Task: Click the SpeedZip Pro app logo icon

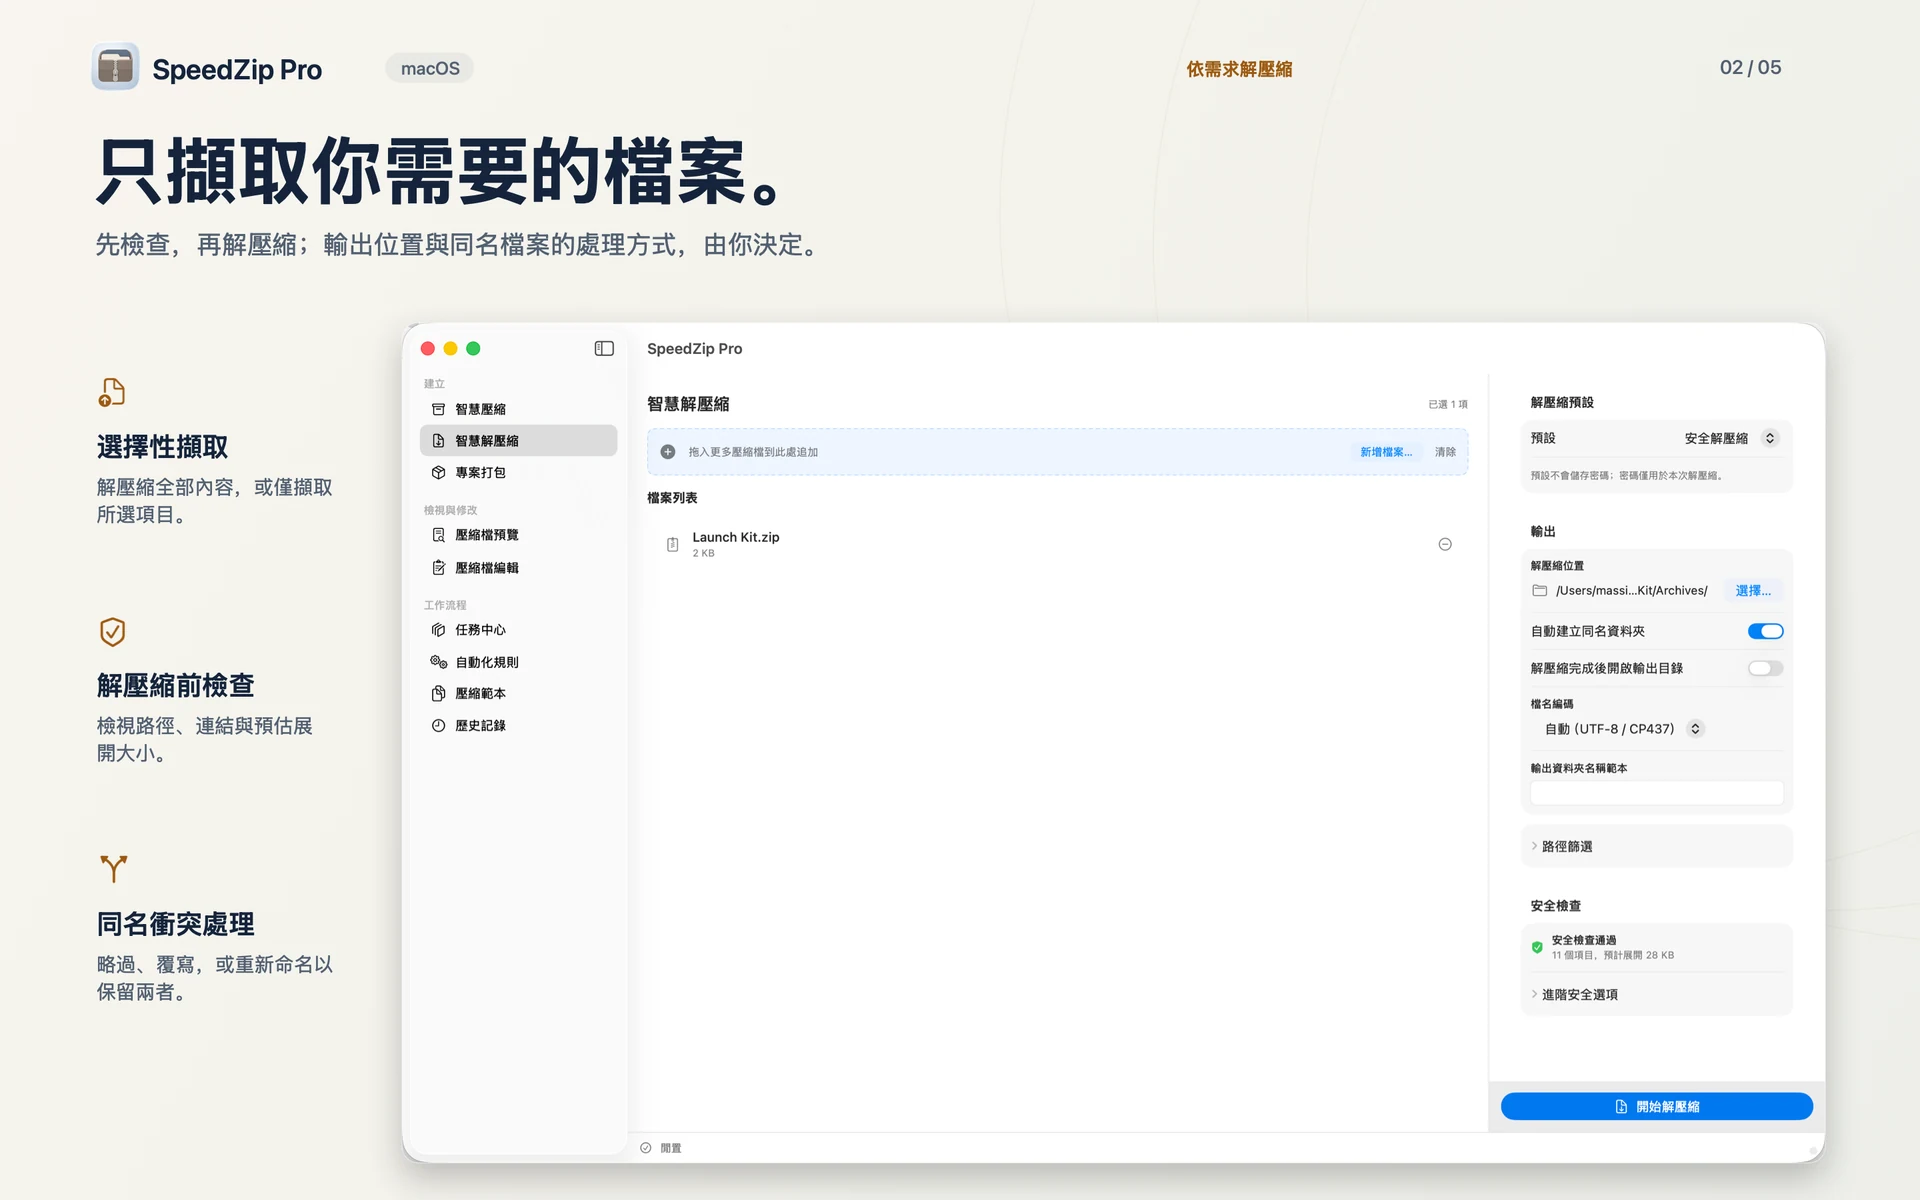Action: point(115,68)
